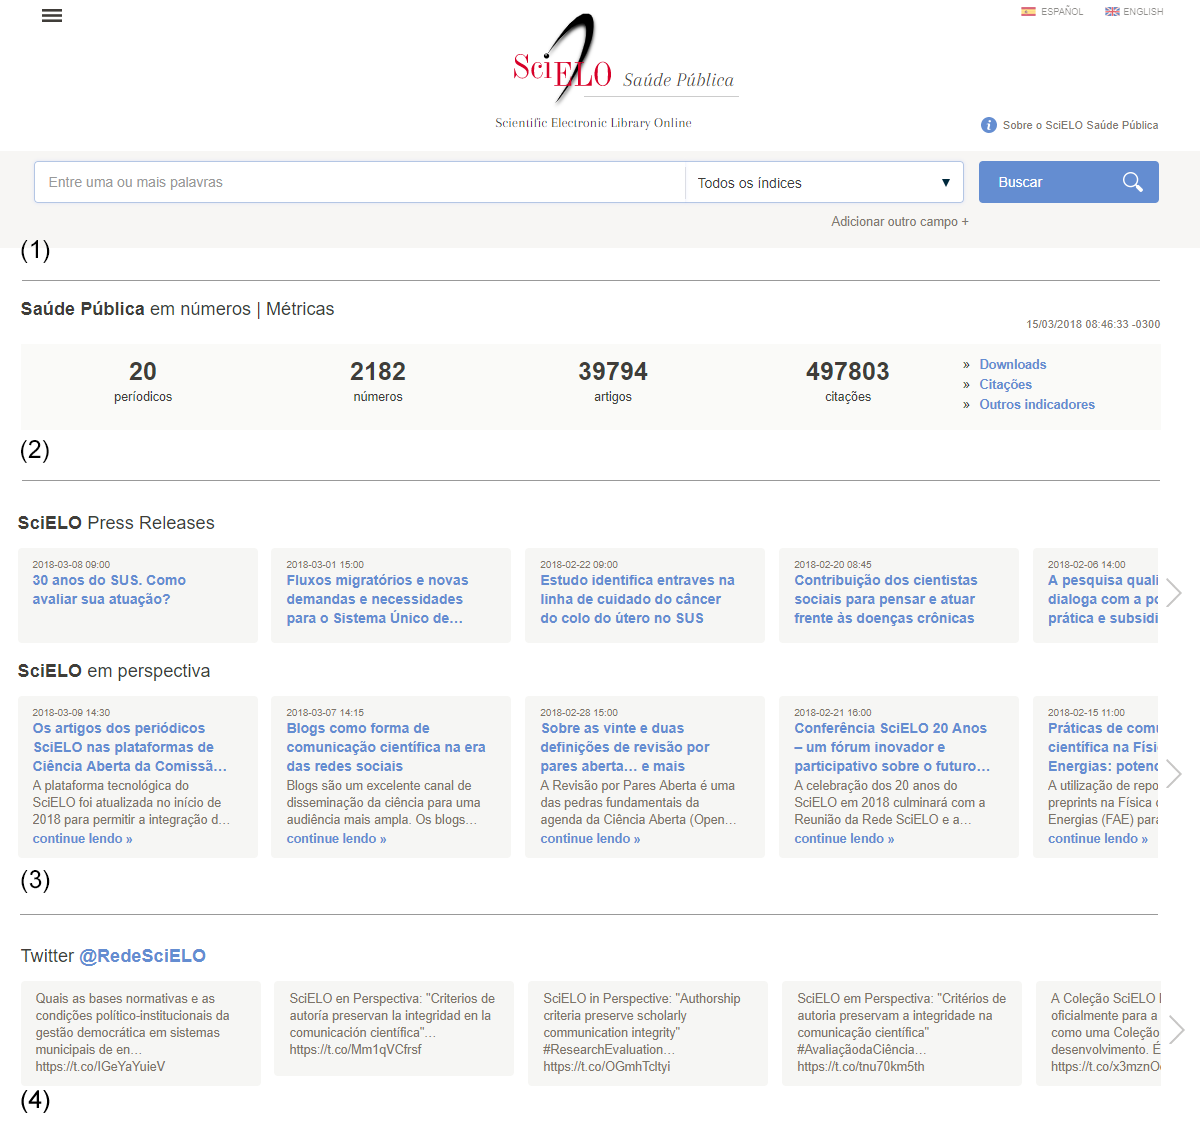This screenshot has width=1200, height=1136.
Task: Click the 2018-03-07 14:15 post date
Action: [325, 713]
